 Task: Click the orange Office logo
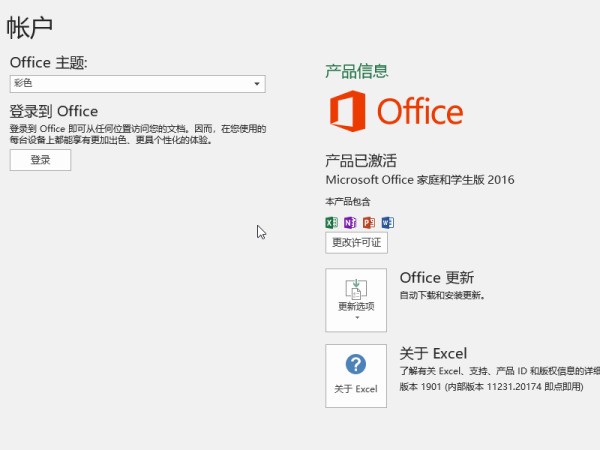pos(396,111)
